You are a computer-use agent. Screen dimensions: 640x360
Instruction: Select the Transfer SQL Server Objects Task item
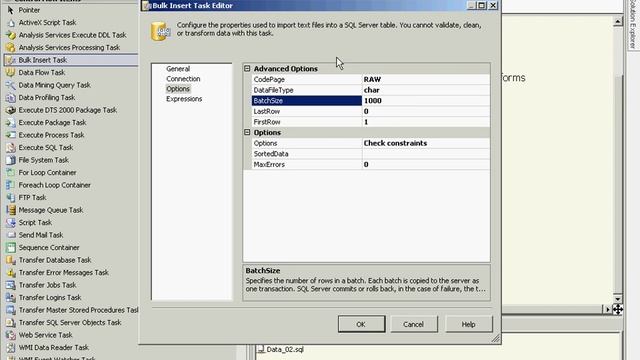69,322
